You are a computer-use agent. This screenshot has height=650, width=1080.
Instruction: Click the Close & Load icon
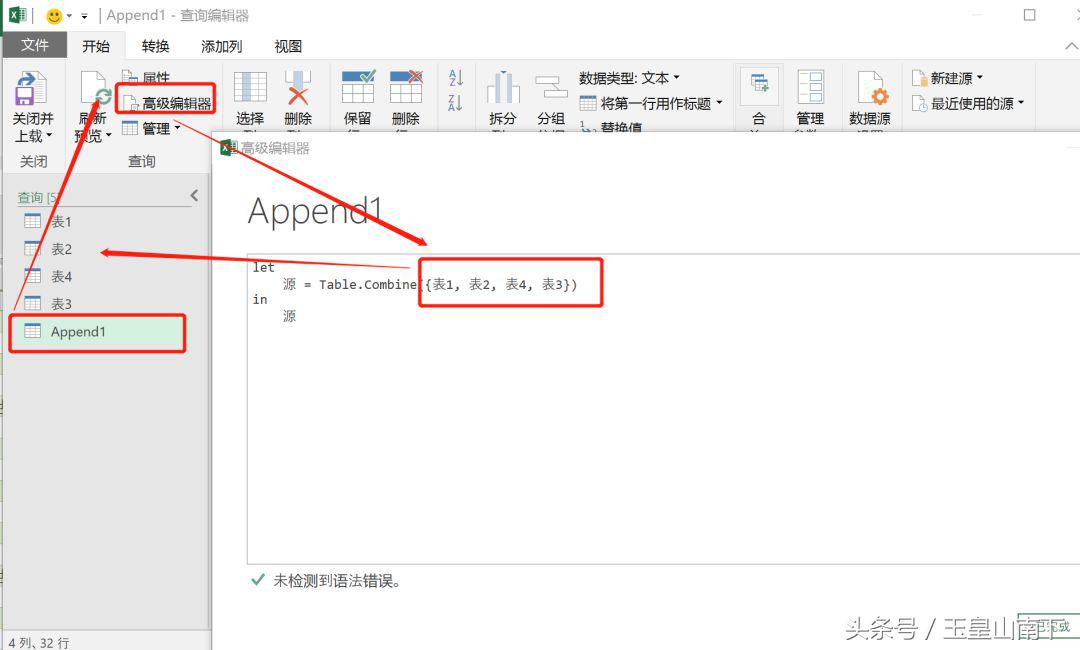30,89
